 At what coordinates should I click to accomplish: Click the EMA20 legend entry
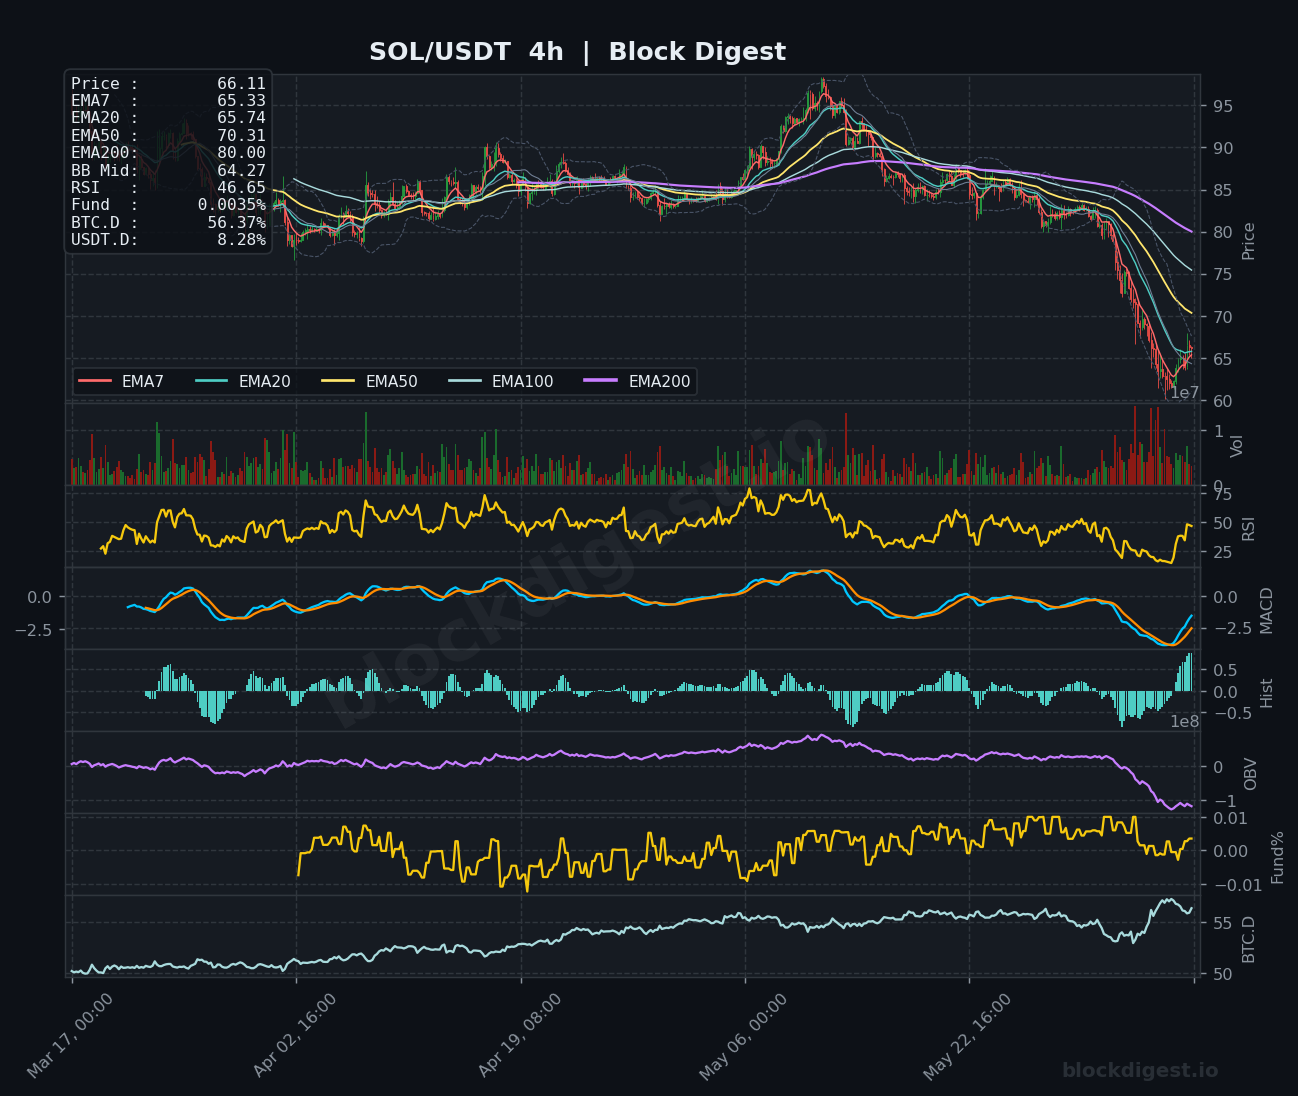(243, 381)
